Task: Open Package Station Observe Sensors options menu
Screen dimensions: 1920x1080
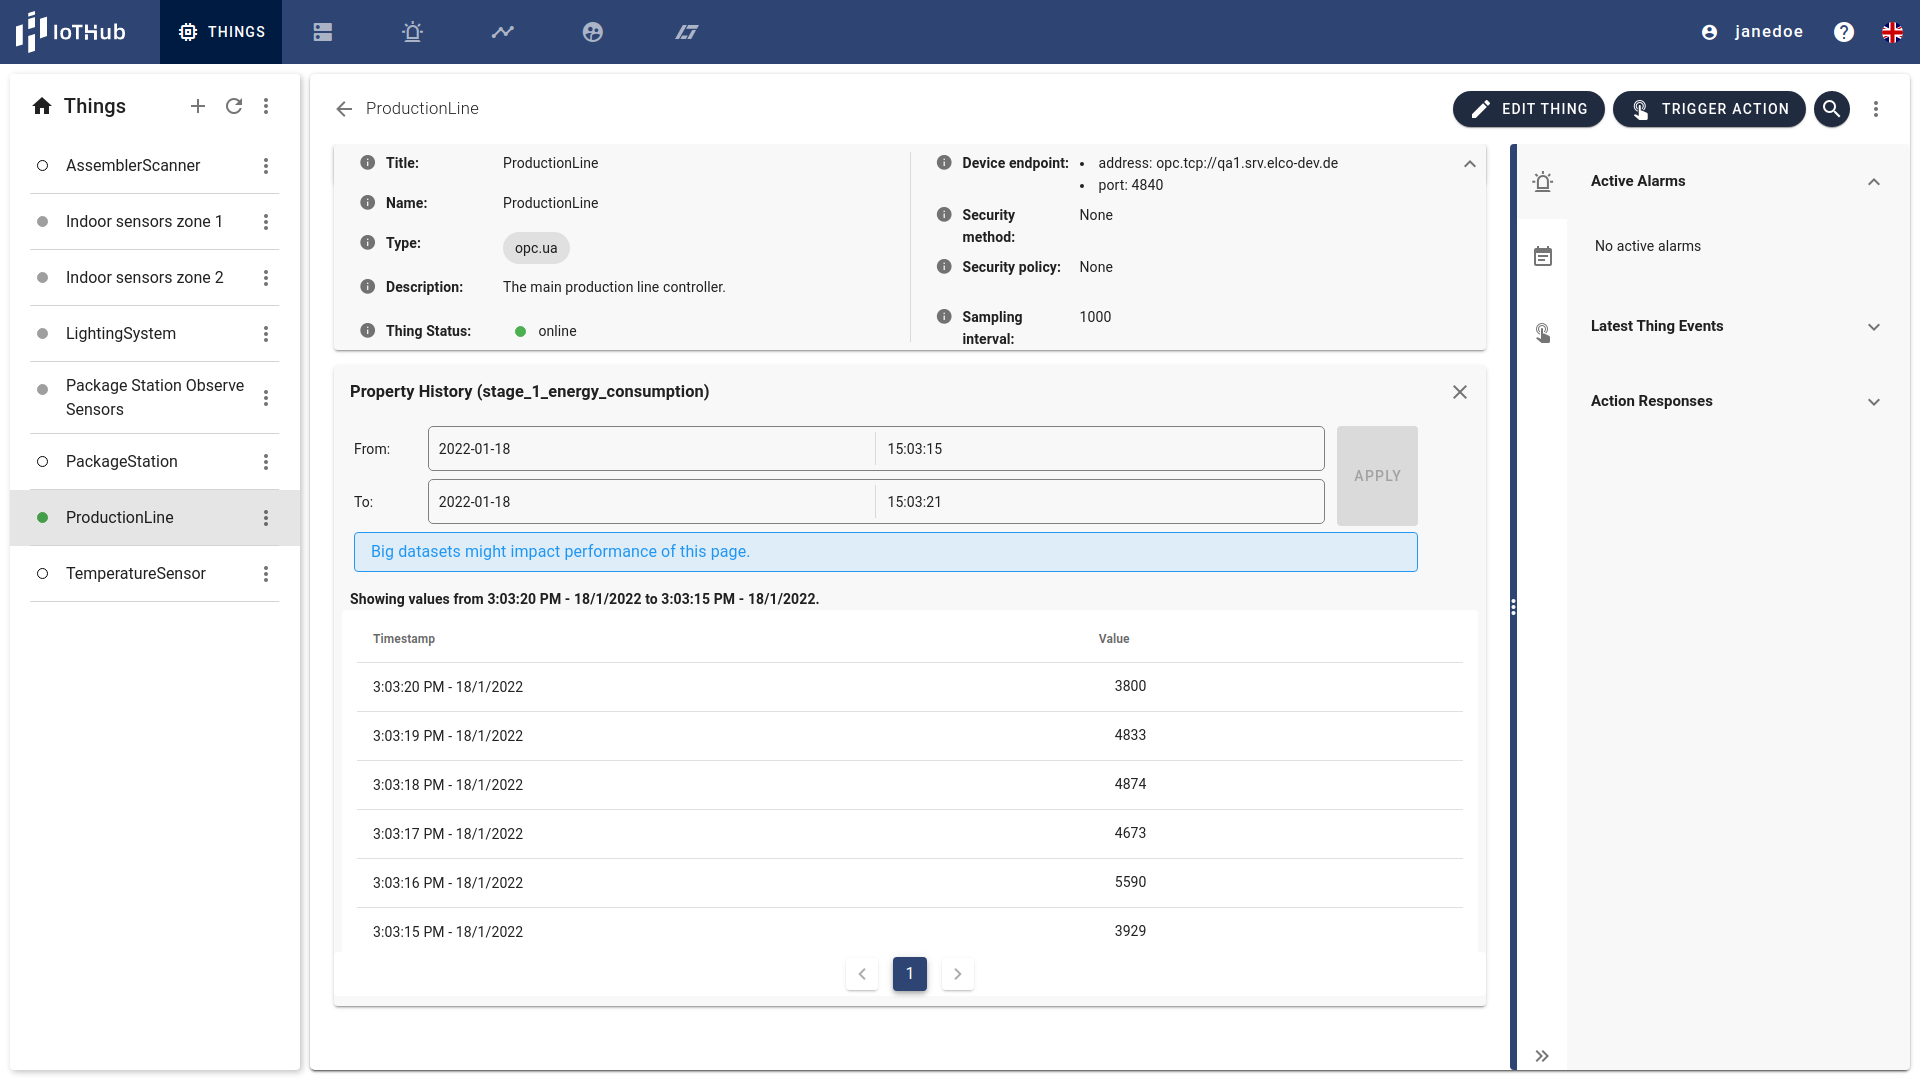Action: pos(266,398)
